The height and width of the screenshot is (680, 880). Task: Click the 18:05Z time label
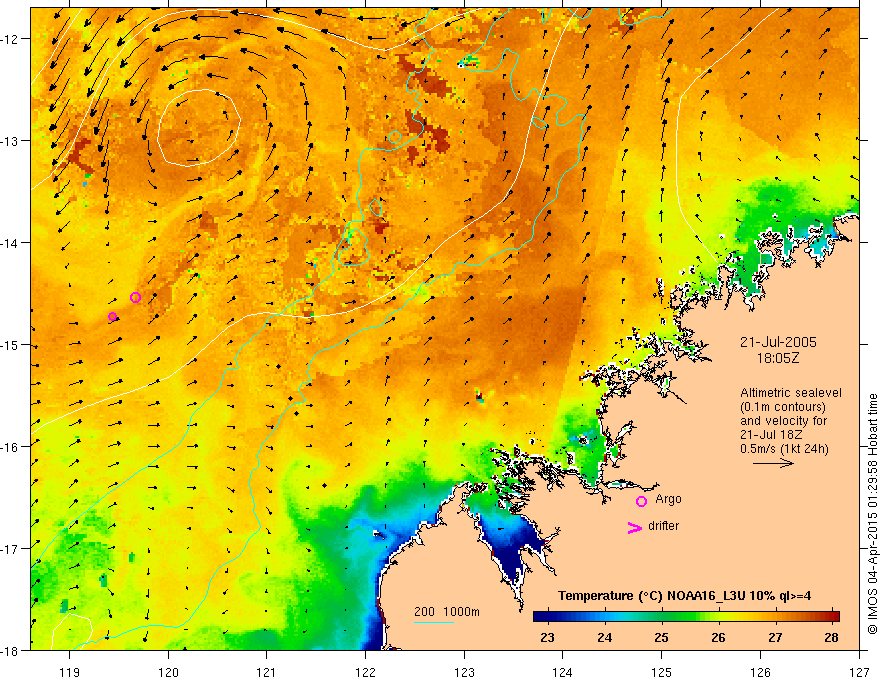point(777,358)
